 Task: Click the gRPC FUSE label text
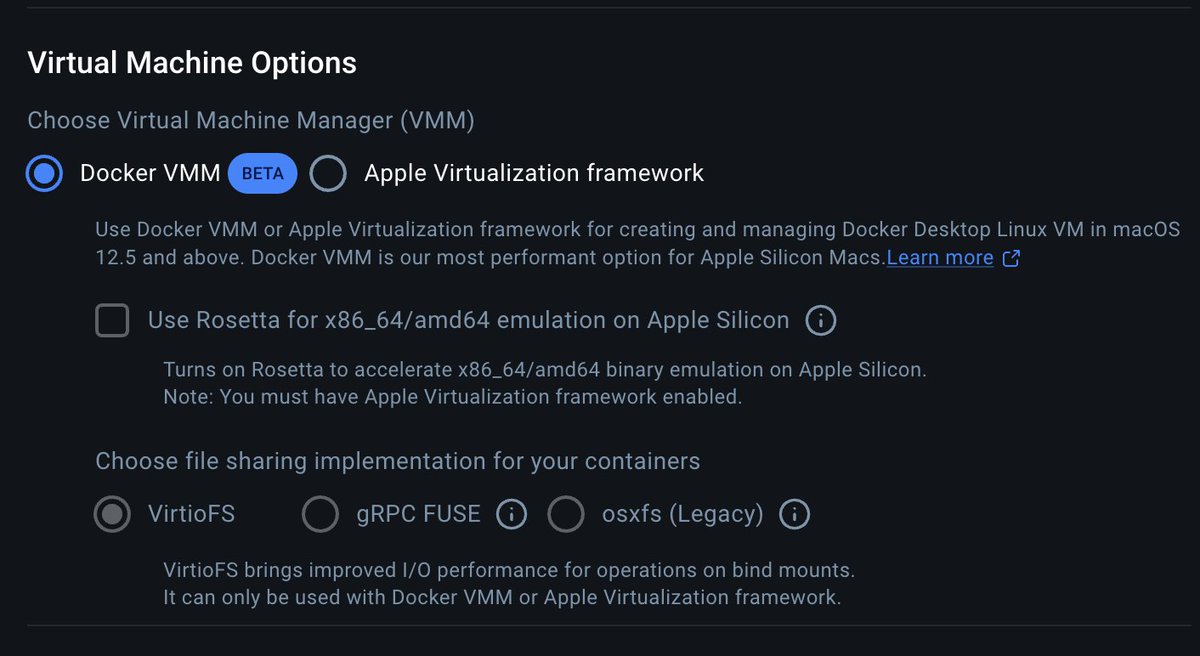click(418, 515)
